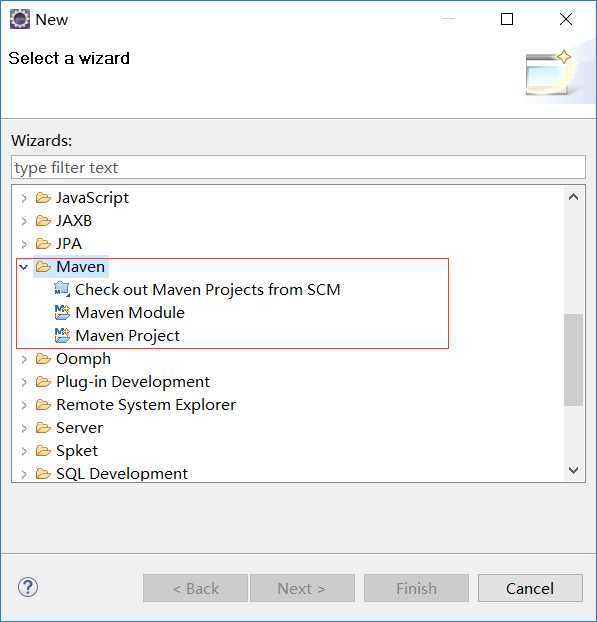597x622 pixels.
Task: Expand the SQL Development category
Action: click(x=24, y=474)
